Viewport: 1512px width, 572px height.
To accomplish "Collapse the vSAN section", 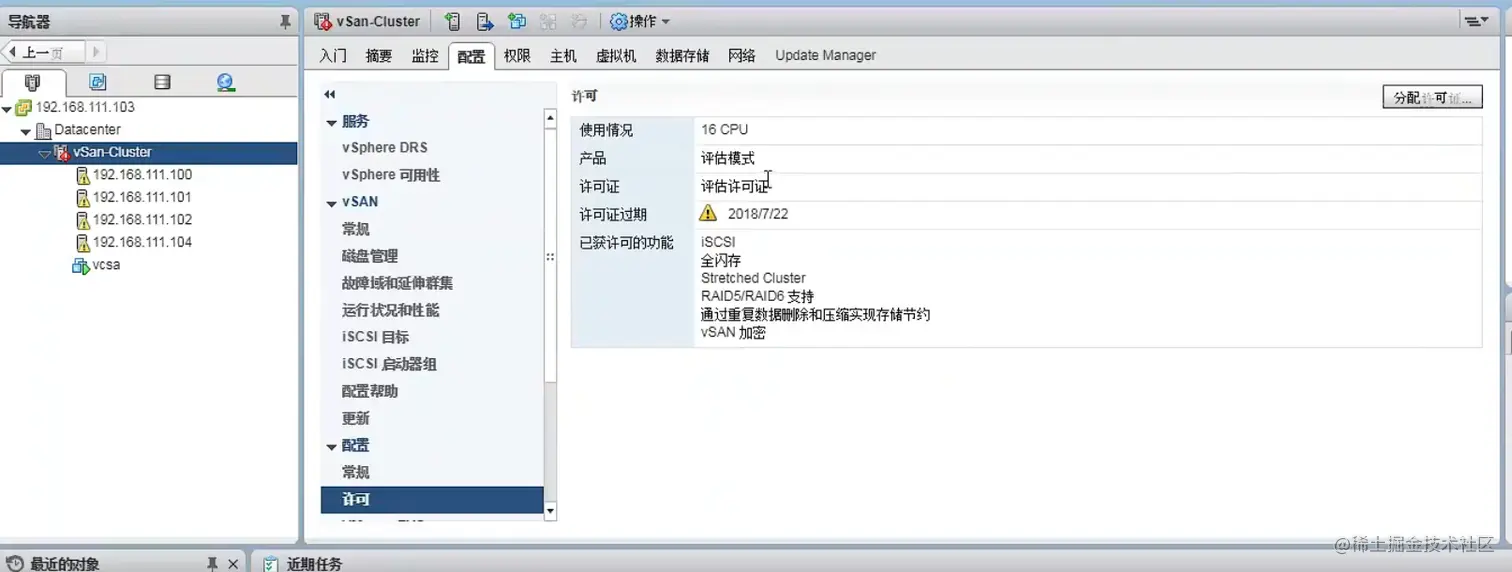I will click(332, 203).
